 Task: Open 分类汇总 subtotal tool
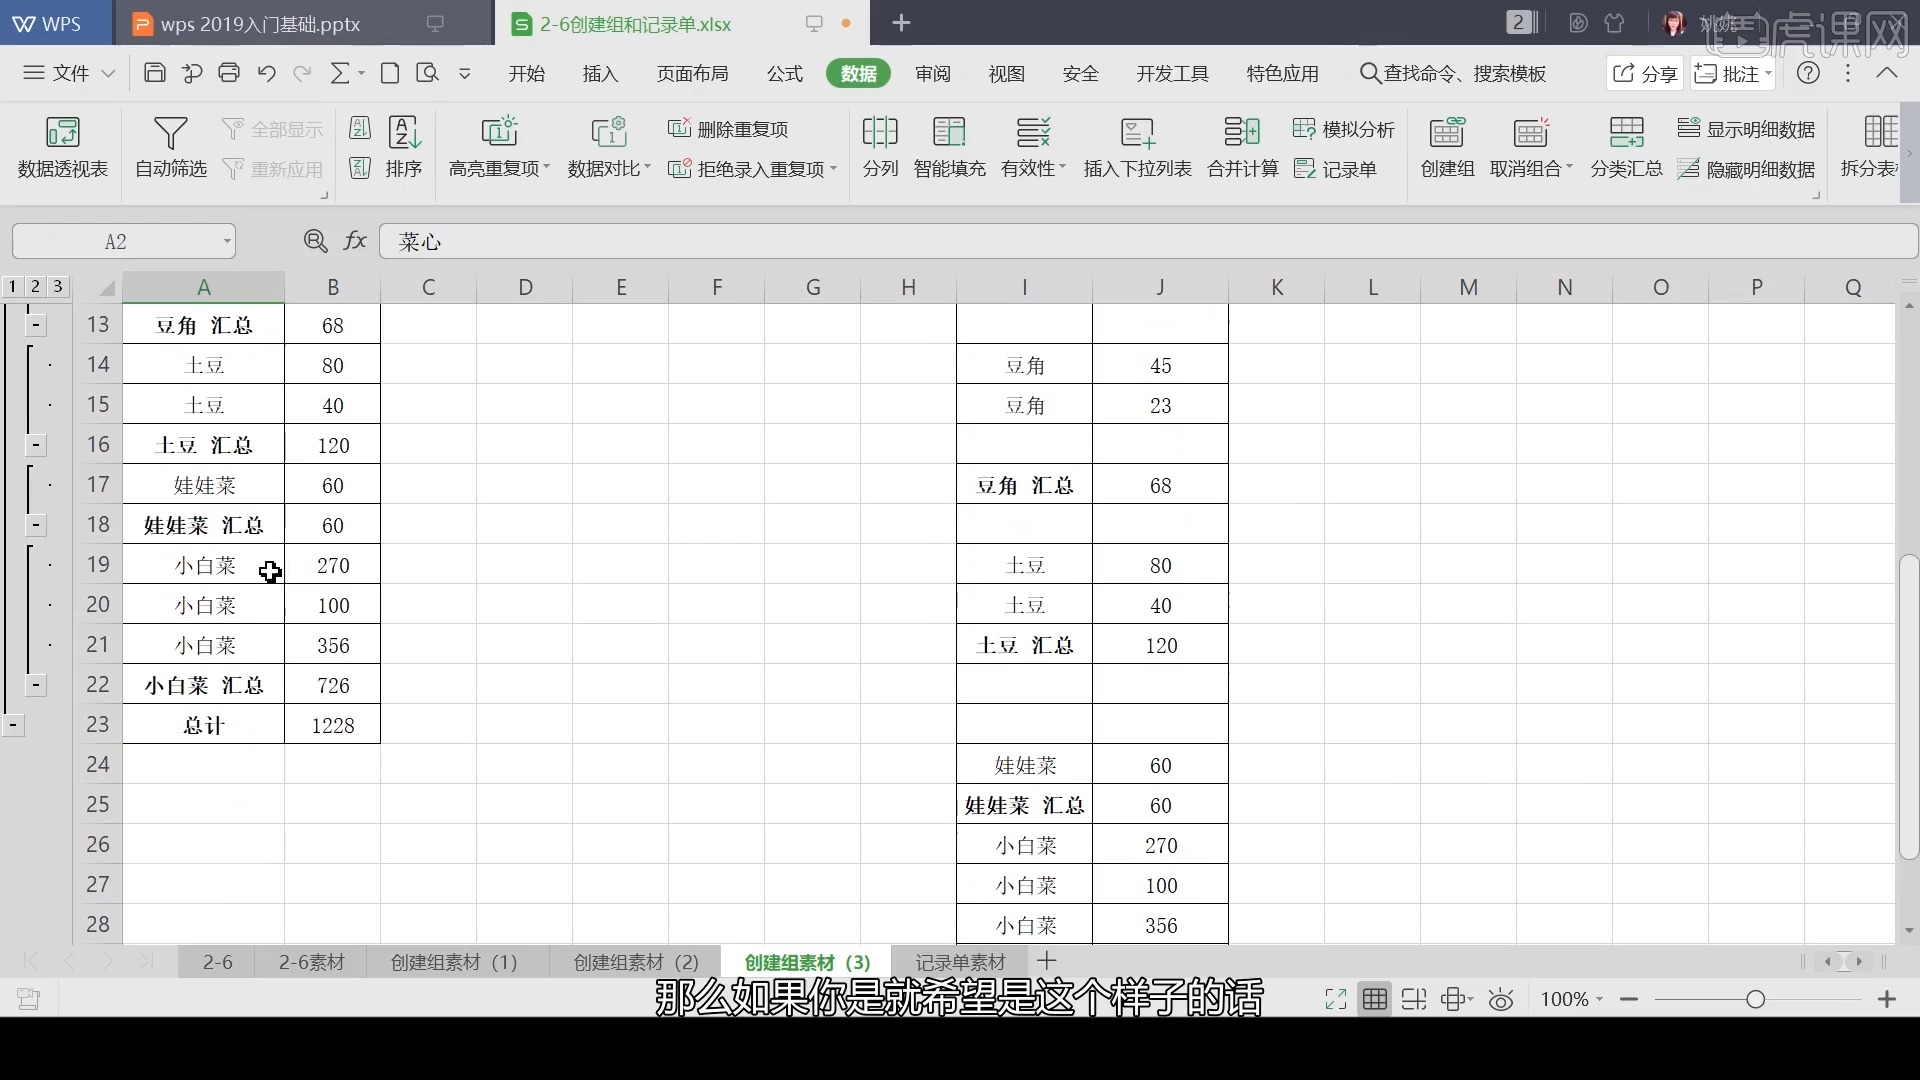1626,147
